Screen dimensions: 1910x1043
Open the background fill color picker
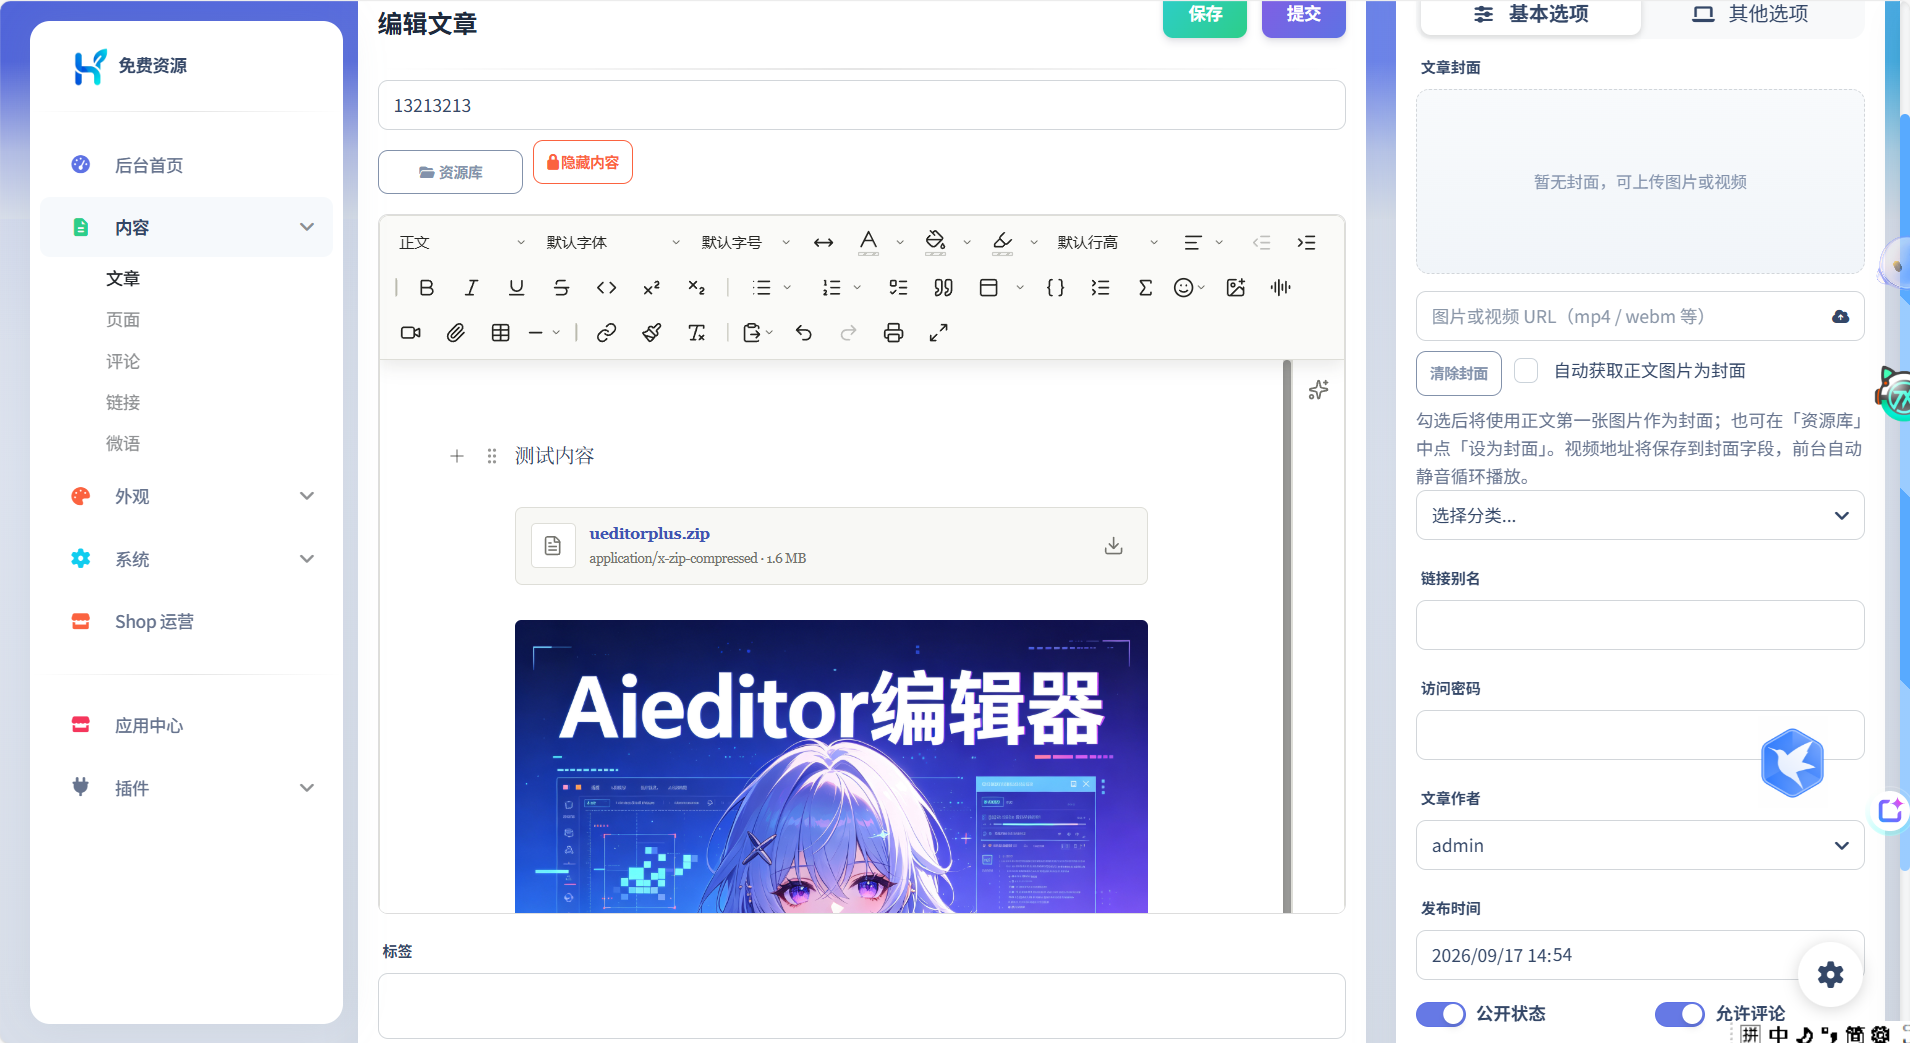point(936,243)
